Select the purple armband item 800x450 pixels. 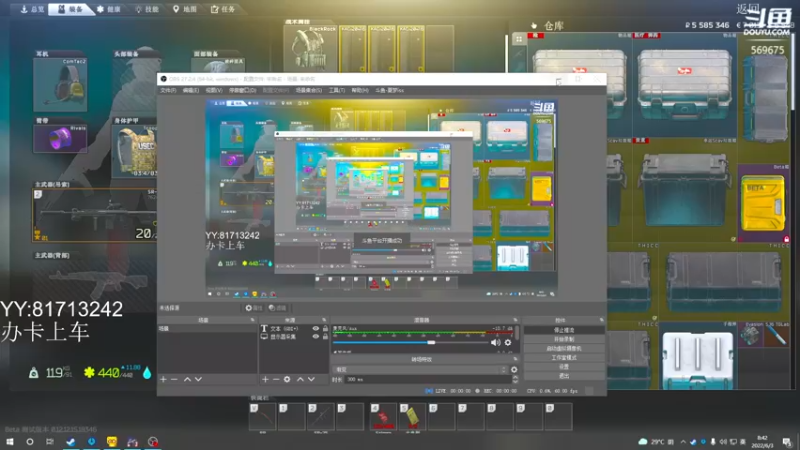60,138
